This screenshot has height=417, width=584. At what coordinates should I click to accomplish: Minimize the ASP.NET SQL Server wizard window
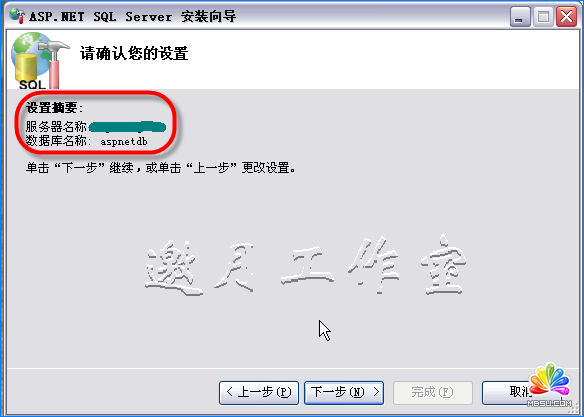tap(520, 17)
